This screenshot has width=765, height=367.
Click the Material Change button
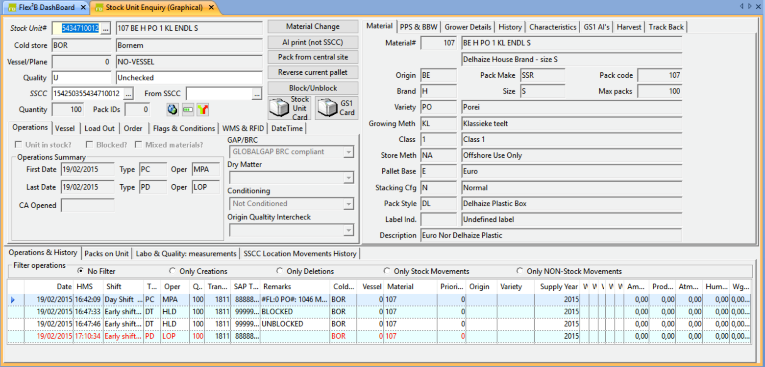point(313,26)
